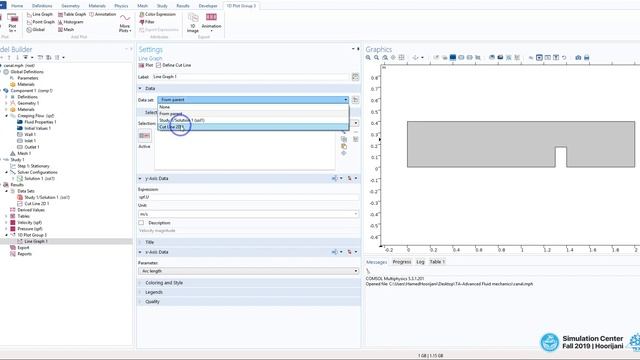Add a Line Graph from the ribbon

40,14
